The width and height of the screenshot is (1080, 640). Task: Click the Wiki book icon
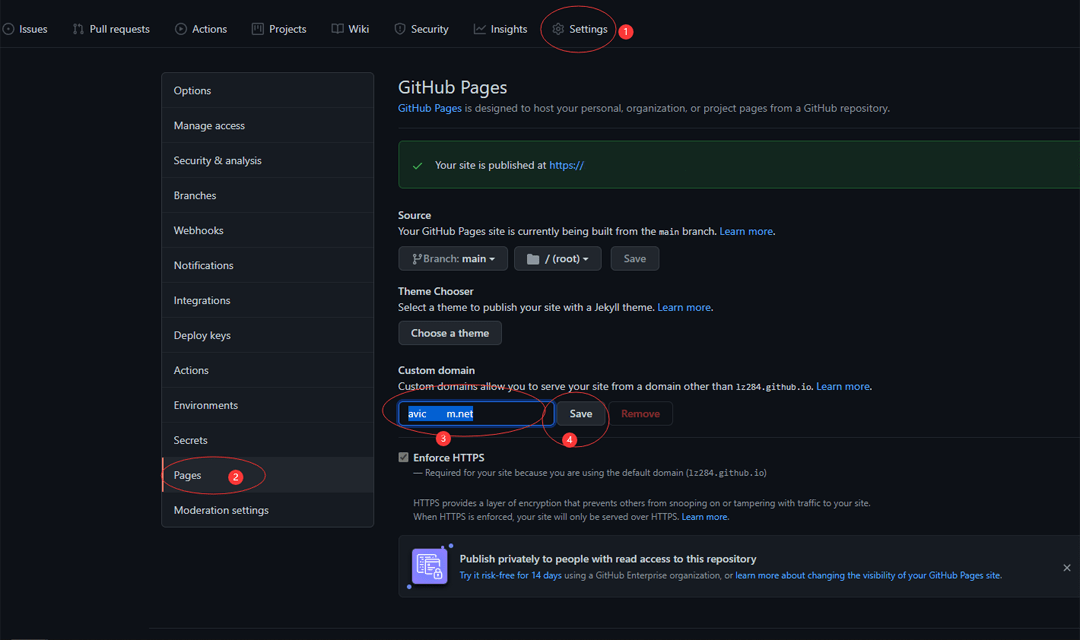338,29
